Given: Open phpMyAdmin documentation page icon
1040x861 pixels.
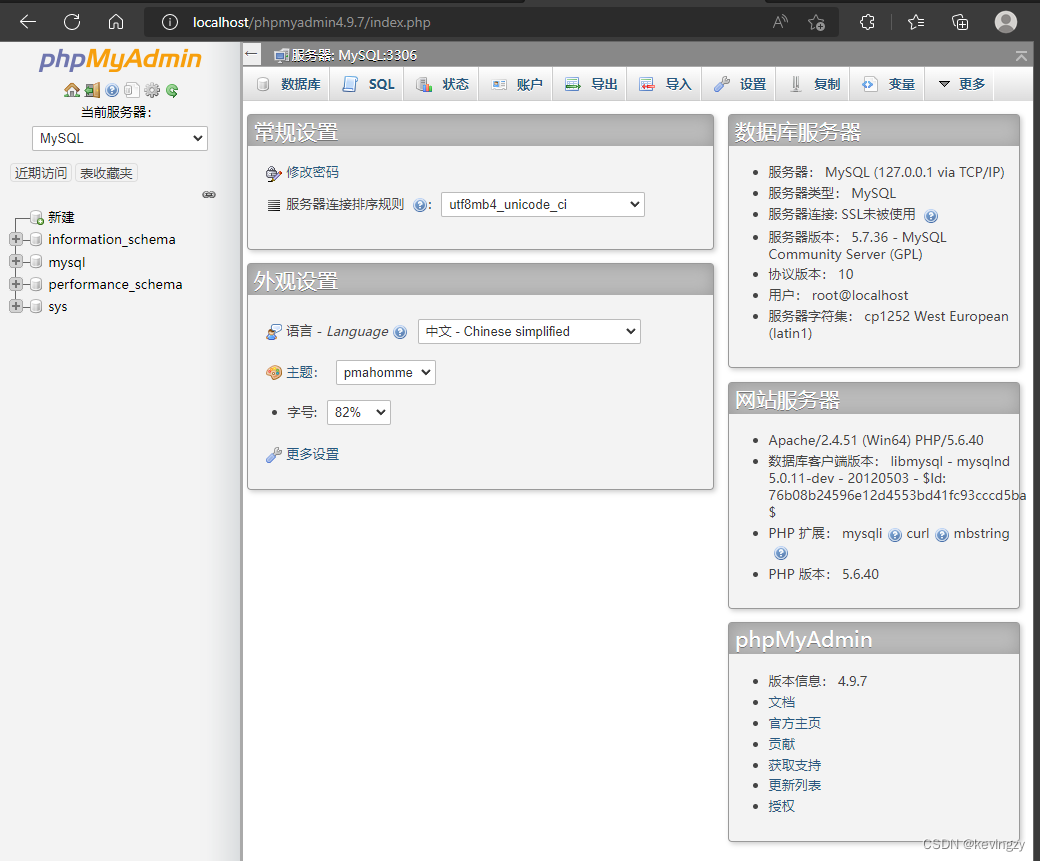Looking at the screenshot, I should click(x=131, y=90).
